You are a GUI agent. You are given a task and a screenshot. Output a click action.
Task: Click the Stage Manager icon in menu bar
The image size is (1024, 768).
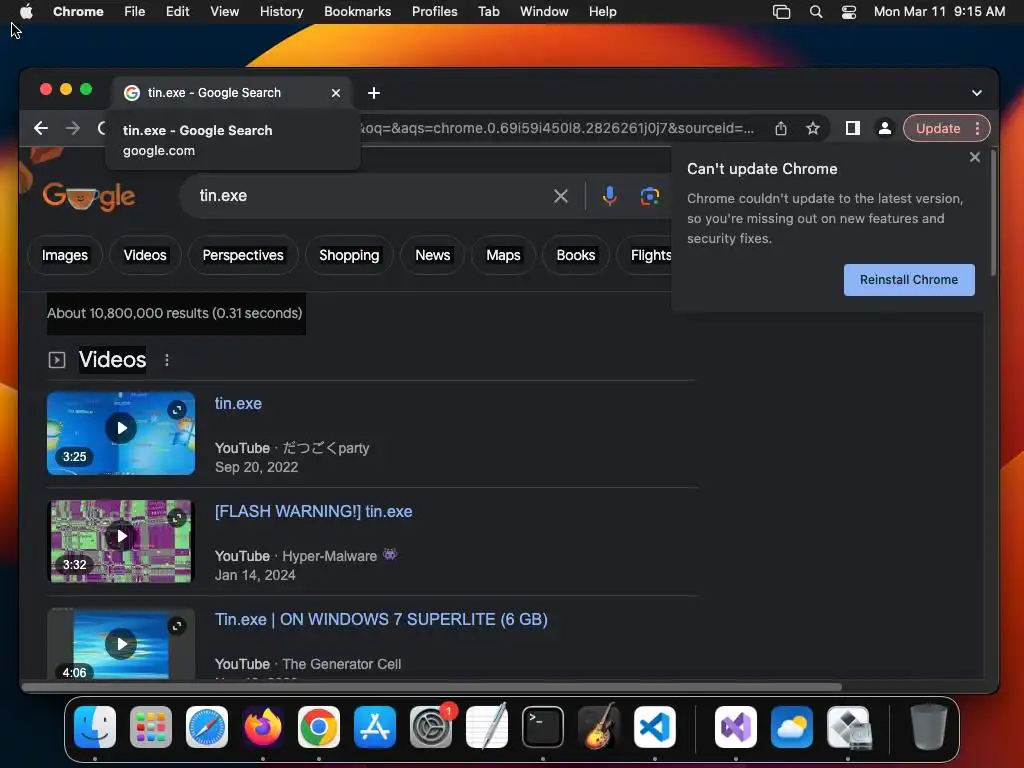pos(781,12)
